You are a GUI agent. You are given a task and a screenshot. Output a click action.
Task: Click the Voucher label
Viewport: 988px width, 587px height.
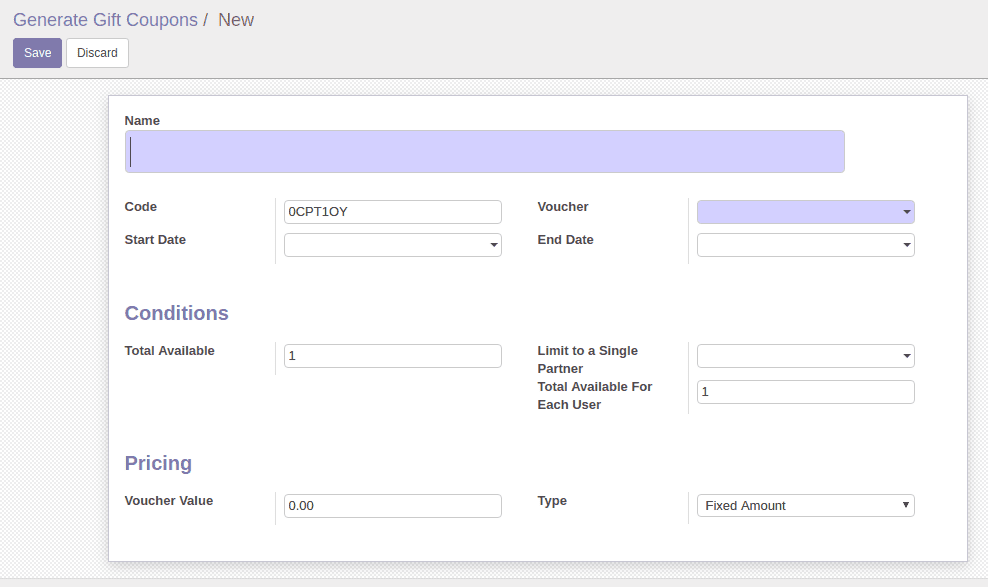coord(563,207)
